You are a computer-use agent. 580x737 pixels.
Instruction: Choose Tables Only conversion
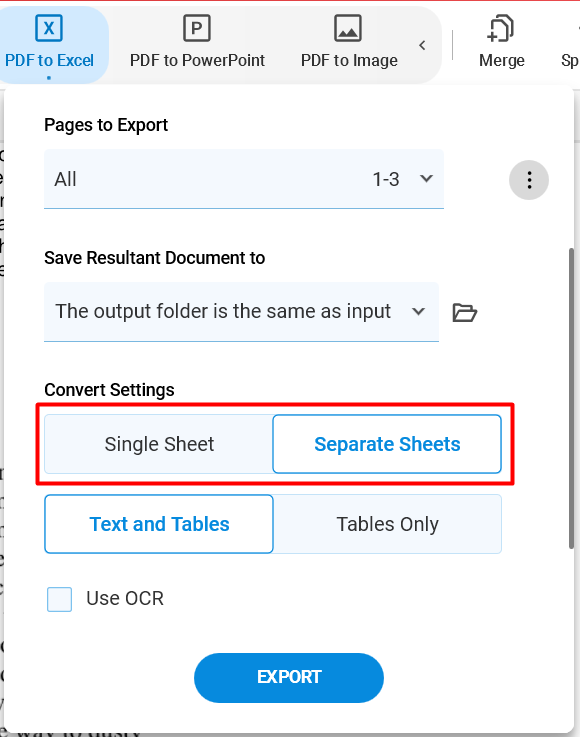click(x=387, y=524)
